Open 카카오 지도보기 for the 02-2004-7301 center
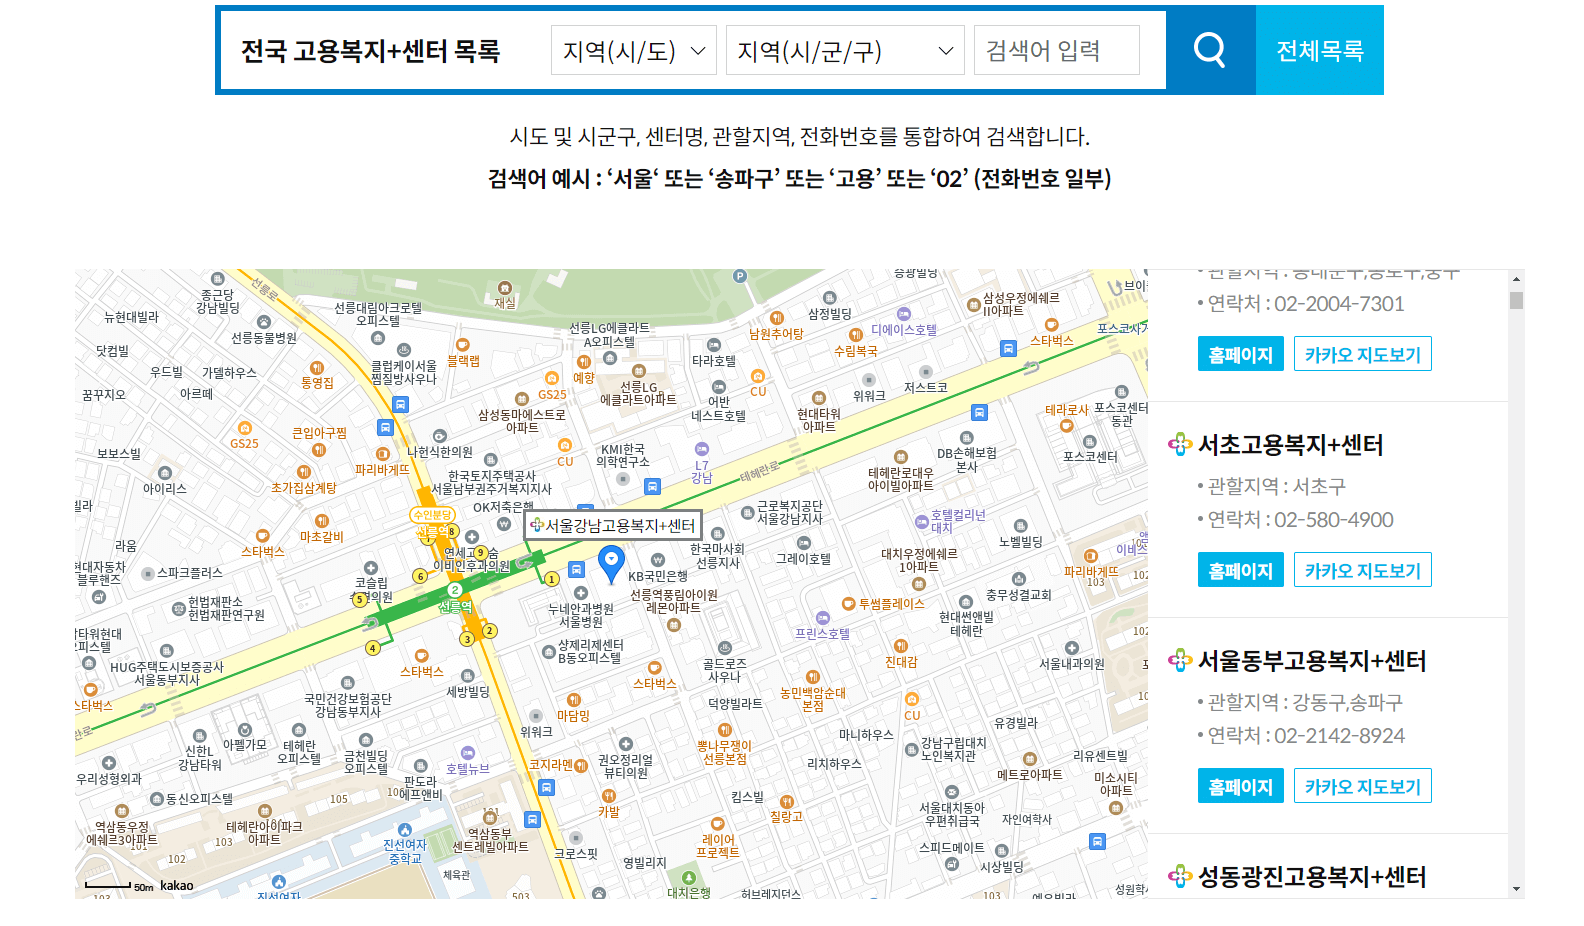This screenshot has width=1584, height=926. pyautogui.click(x=1362, y=354)
